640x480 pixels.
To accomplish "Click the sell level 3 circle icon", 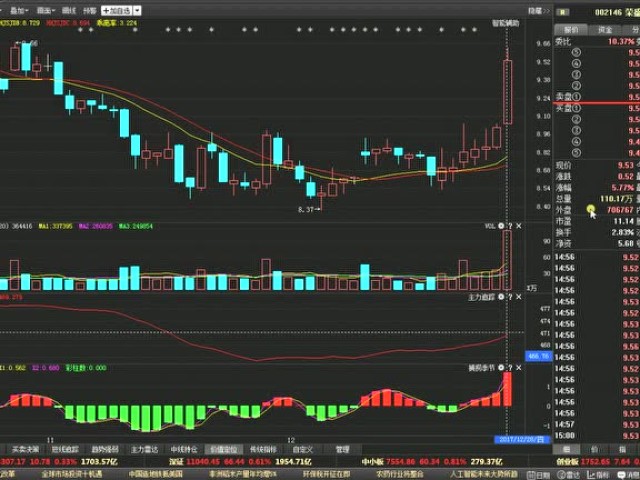I will click(x=576, y=74).
